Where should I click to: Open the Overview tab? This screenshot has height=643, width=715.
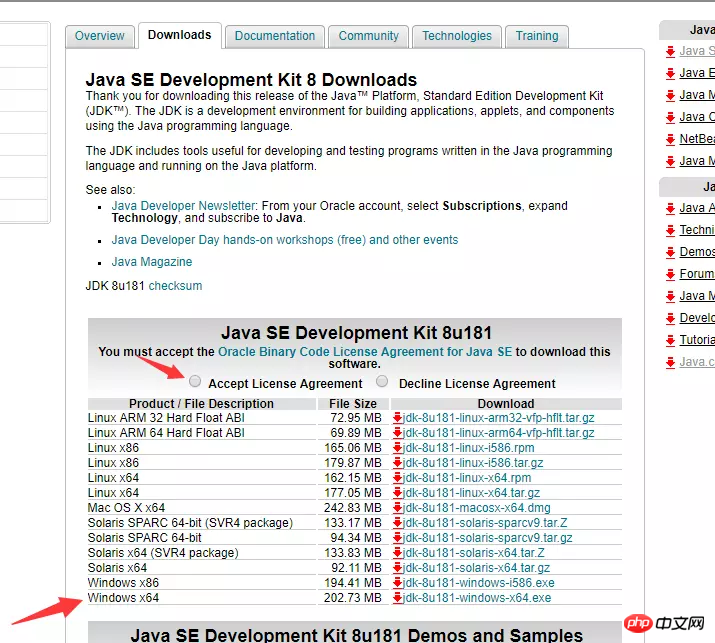click(99, 36)
